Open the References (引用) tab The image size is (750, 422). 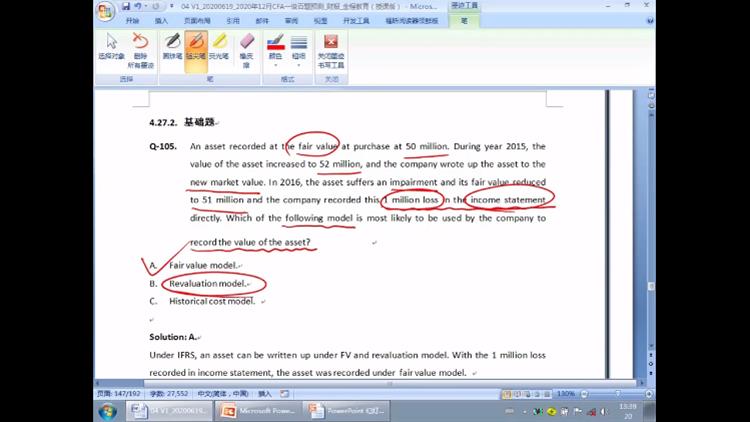tap(233, 21)
